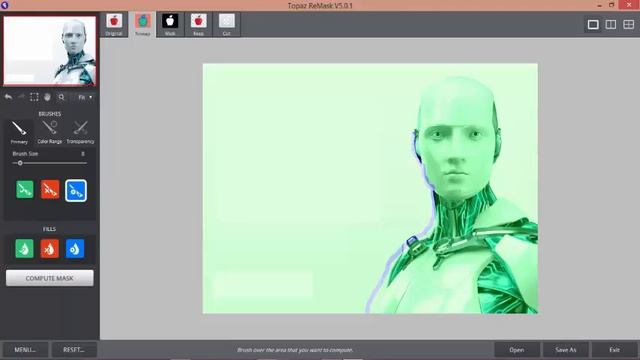Click the Redo arrow icon
This screenshot has width=640, height=360.
(21, 97)
